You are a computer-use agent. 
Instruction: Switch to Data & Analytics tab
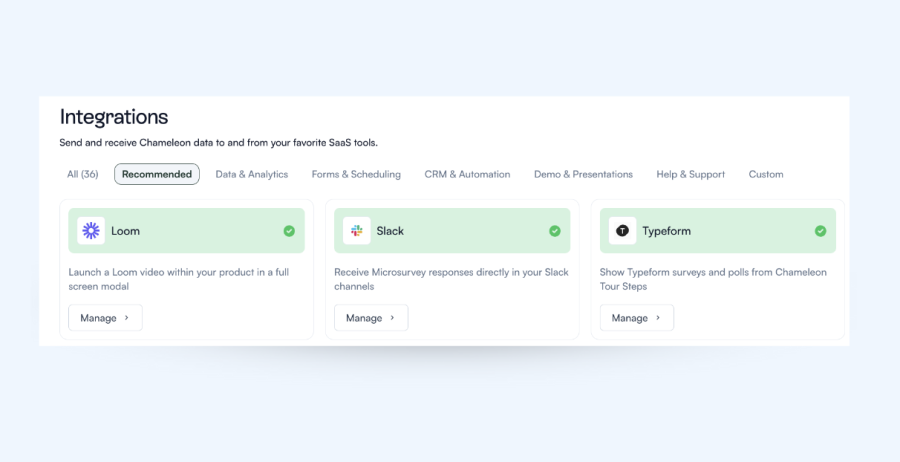pos(252,174)
